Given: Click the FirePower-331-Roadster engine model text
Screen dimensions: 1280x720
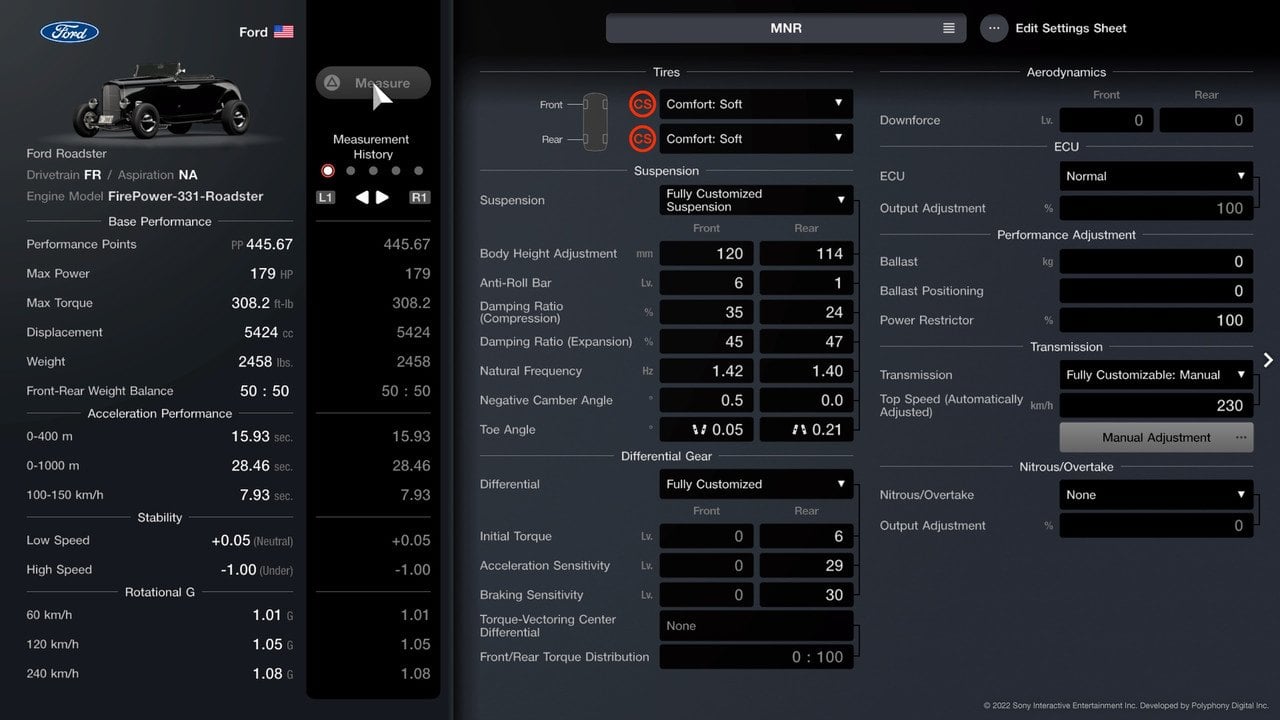Looking at the screenshot, I should pos(186,196).
